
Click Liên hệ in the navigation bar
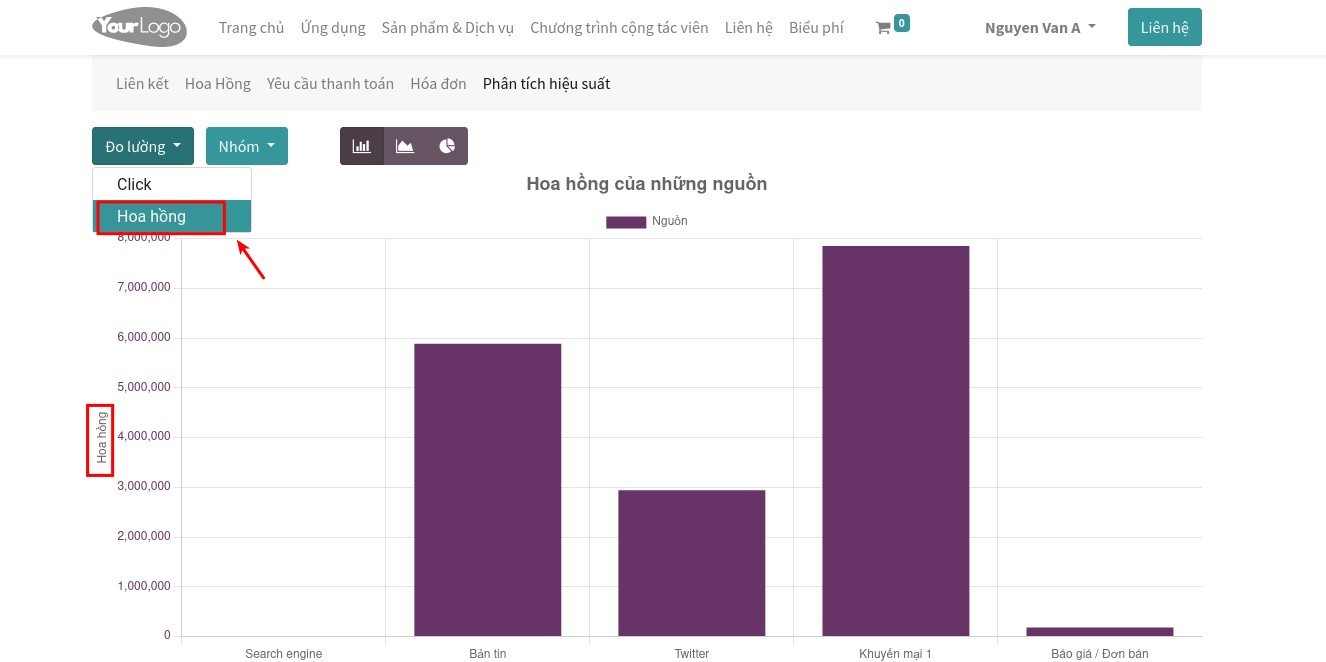pyautogui.click(x=749, y=28)
